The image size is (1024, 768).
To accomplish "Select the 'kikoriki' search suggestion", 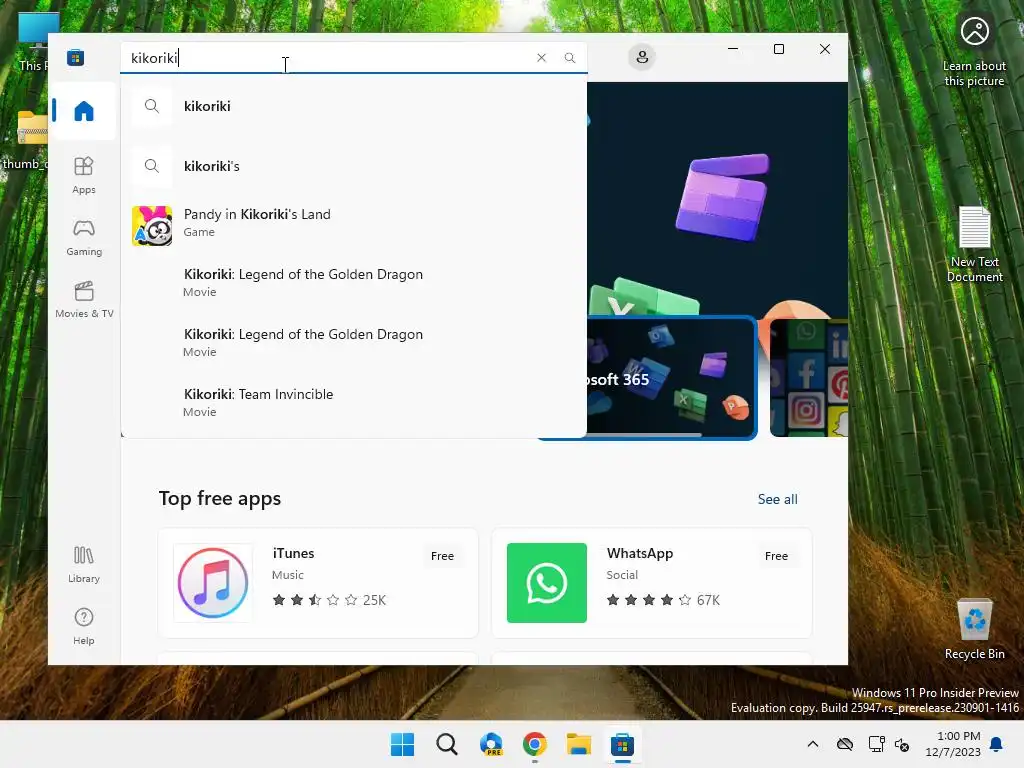I will [353, 106].
